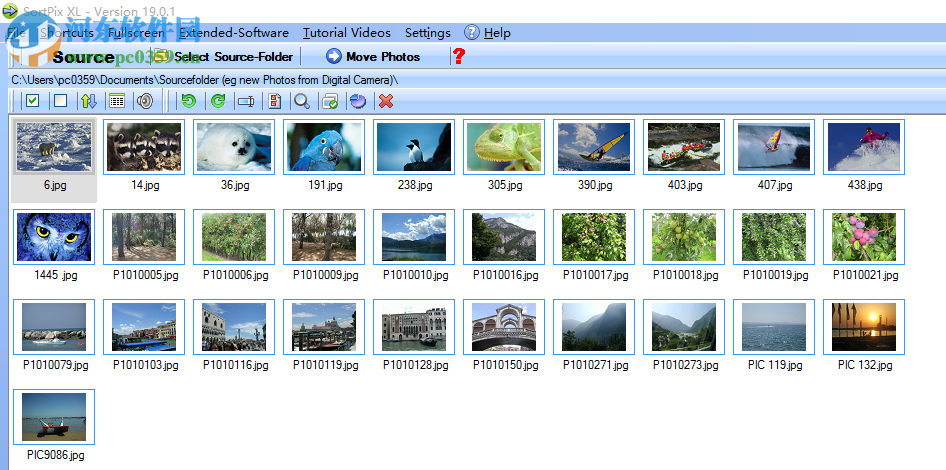The image size is (946, 470).
Task: Select the 191.jpg blue parrot thumbnail
Action: (324, 147)
